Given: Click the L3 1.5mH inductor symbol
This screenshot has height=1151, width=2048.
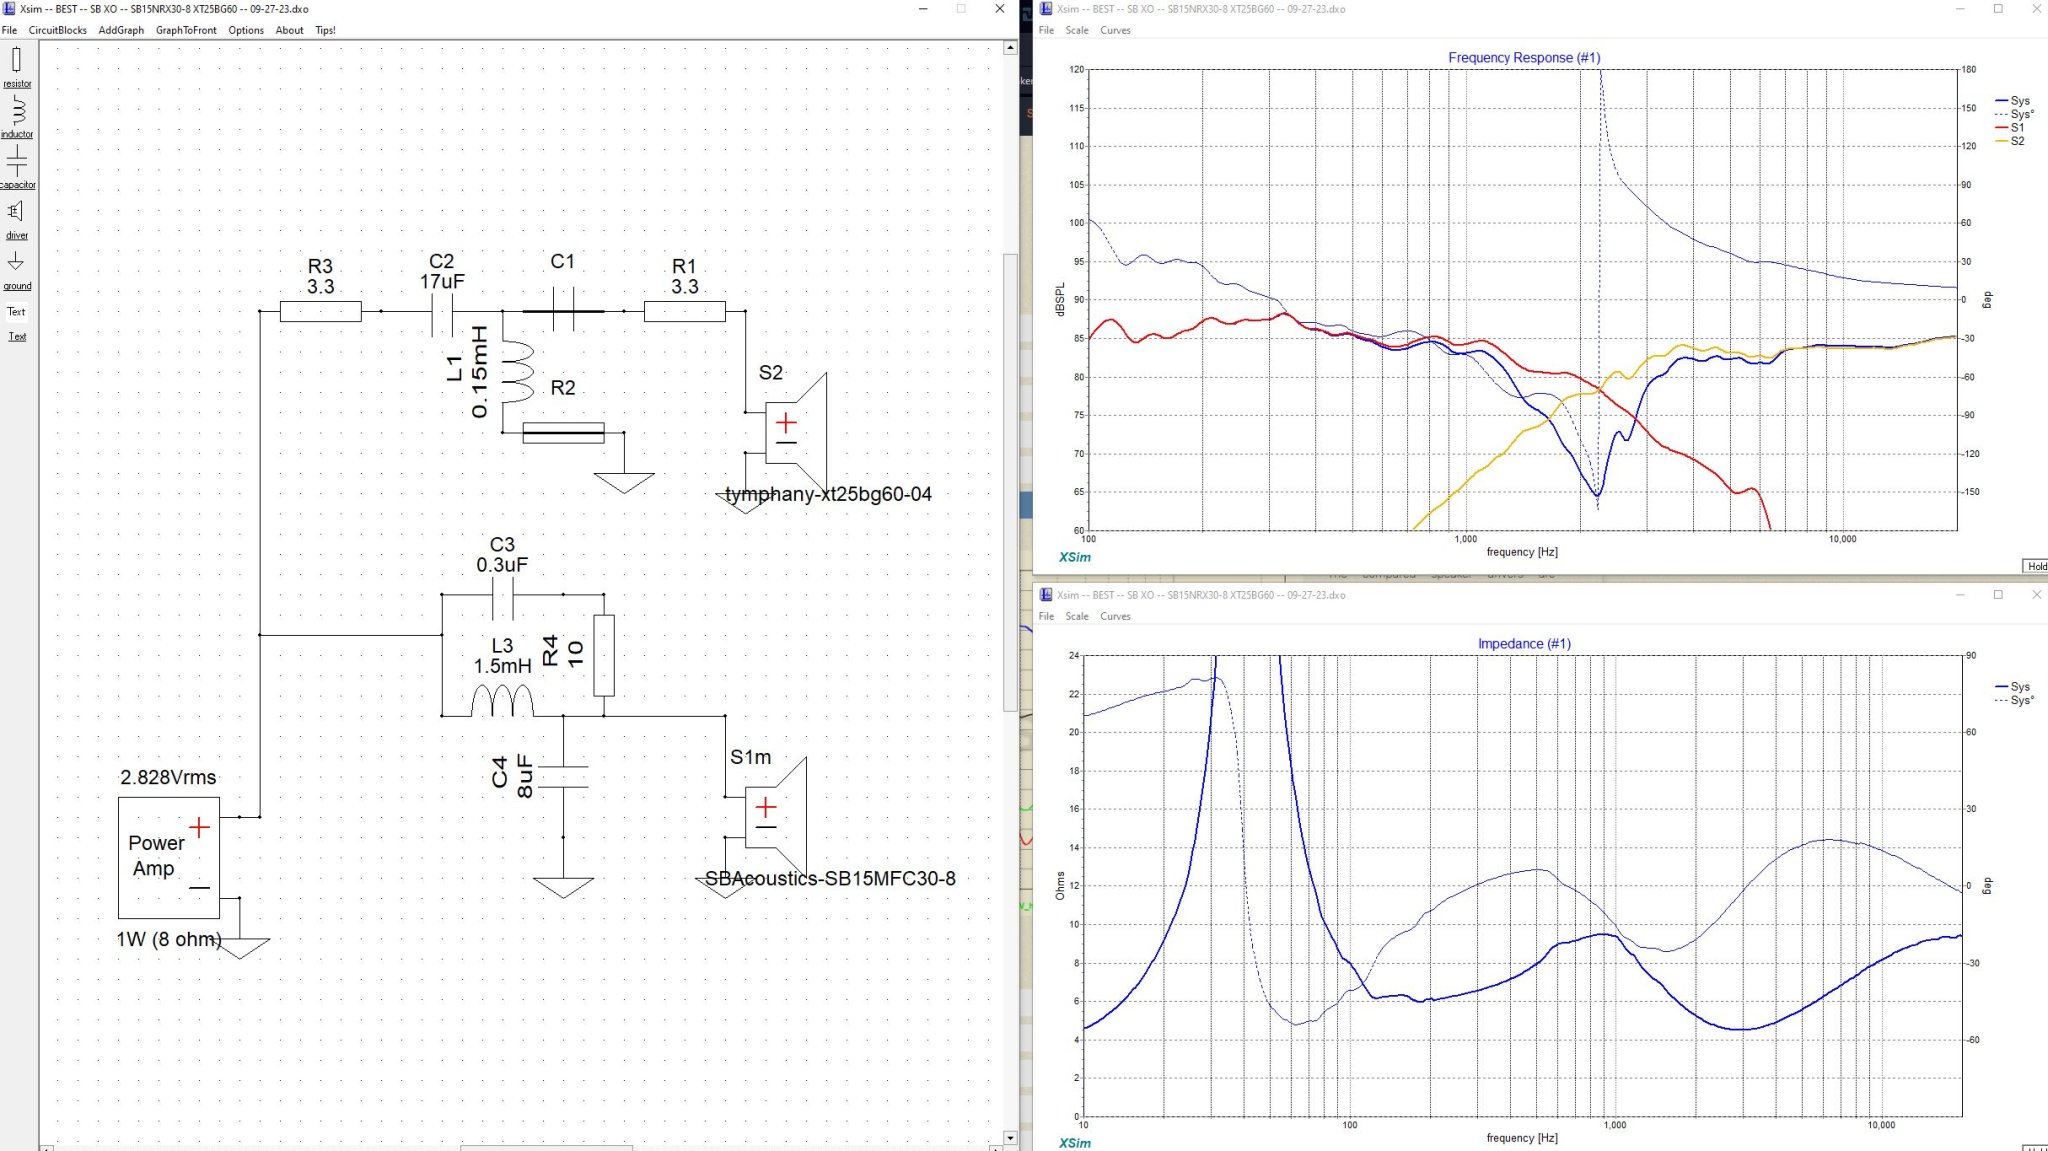Looking at the screenshot, I should pyautogui.click(x=502, y=701).
